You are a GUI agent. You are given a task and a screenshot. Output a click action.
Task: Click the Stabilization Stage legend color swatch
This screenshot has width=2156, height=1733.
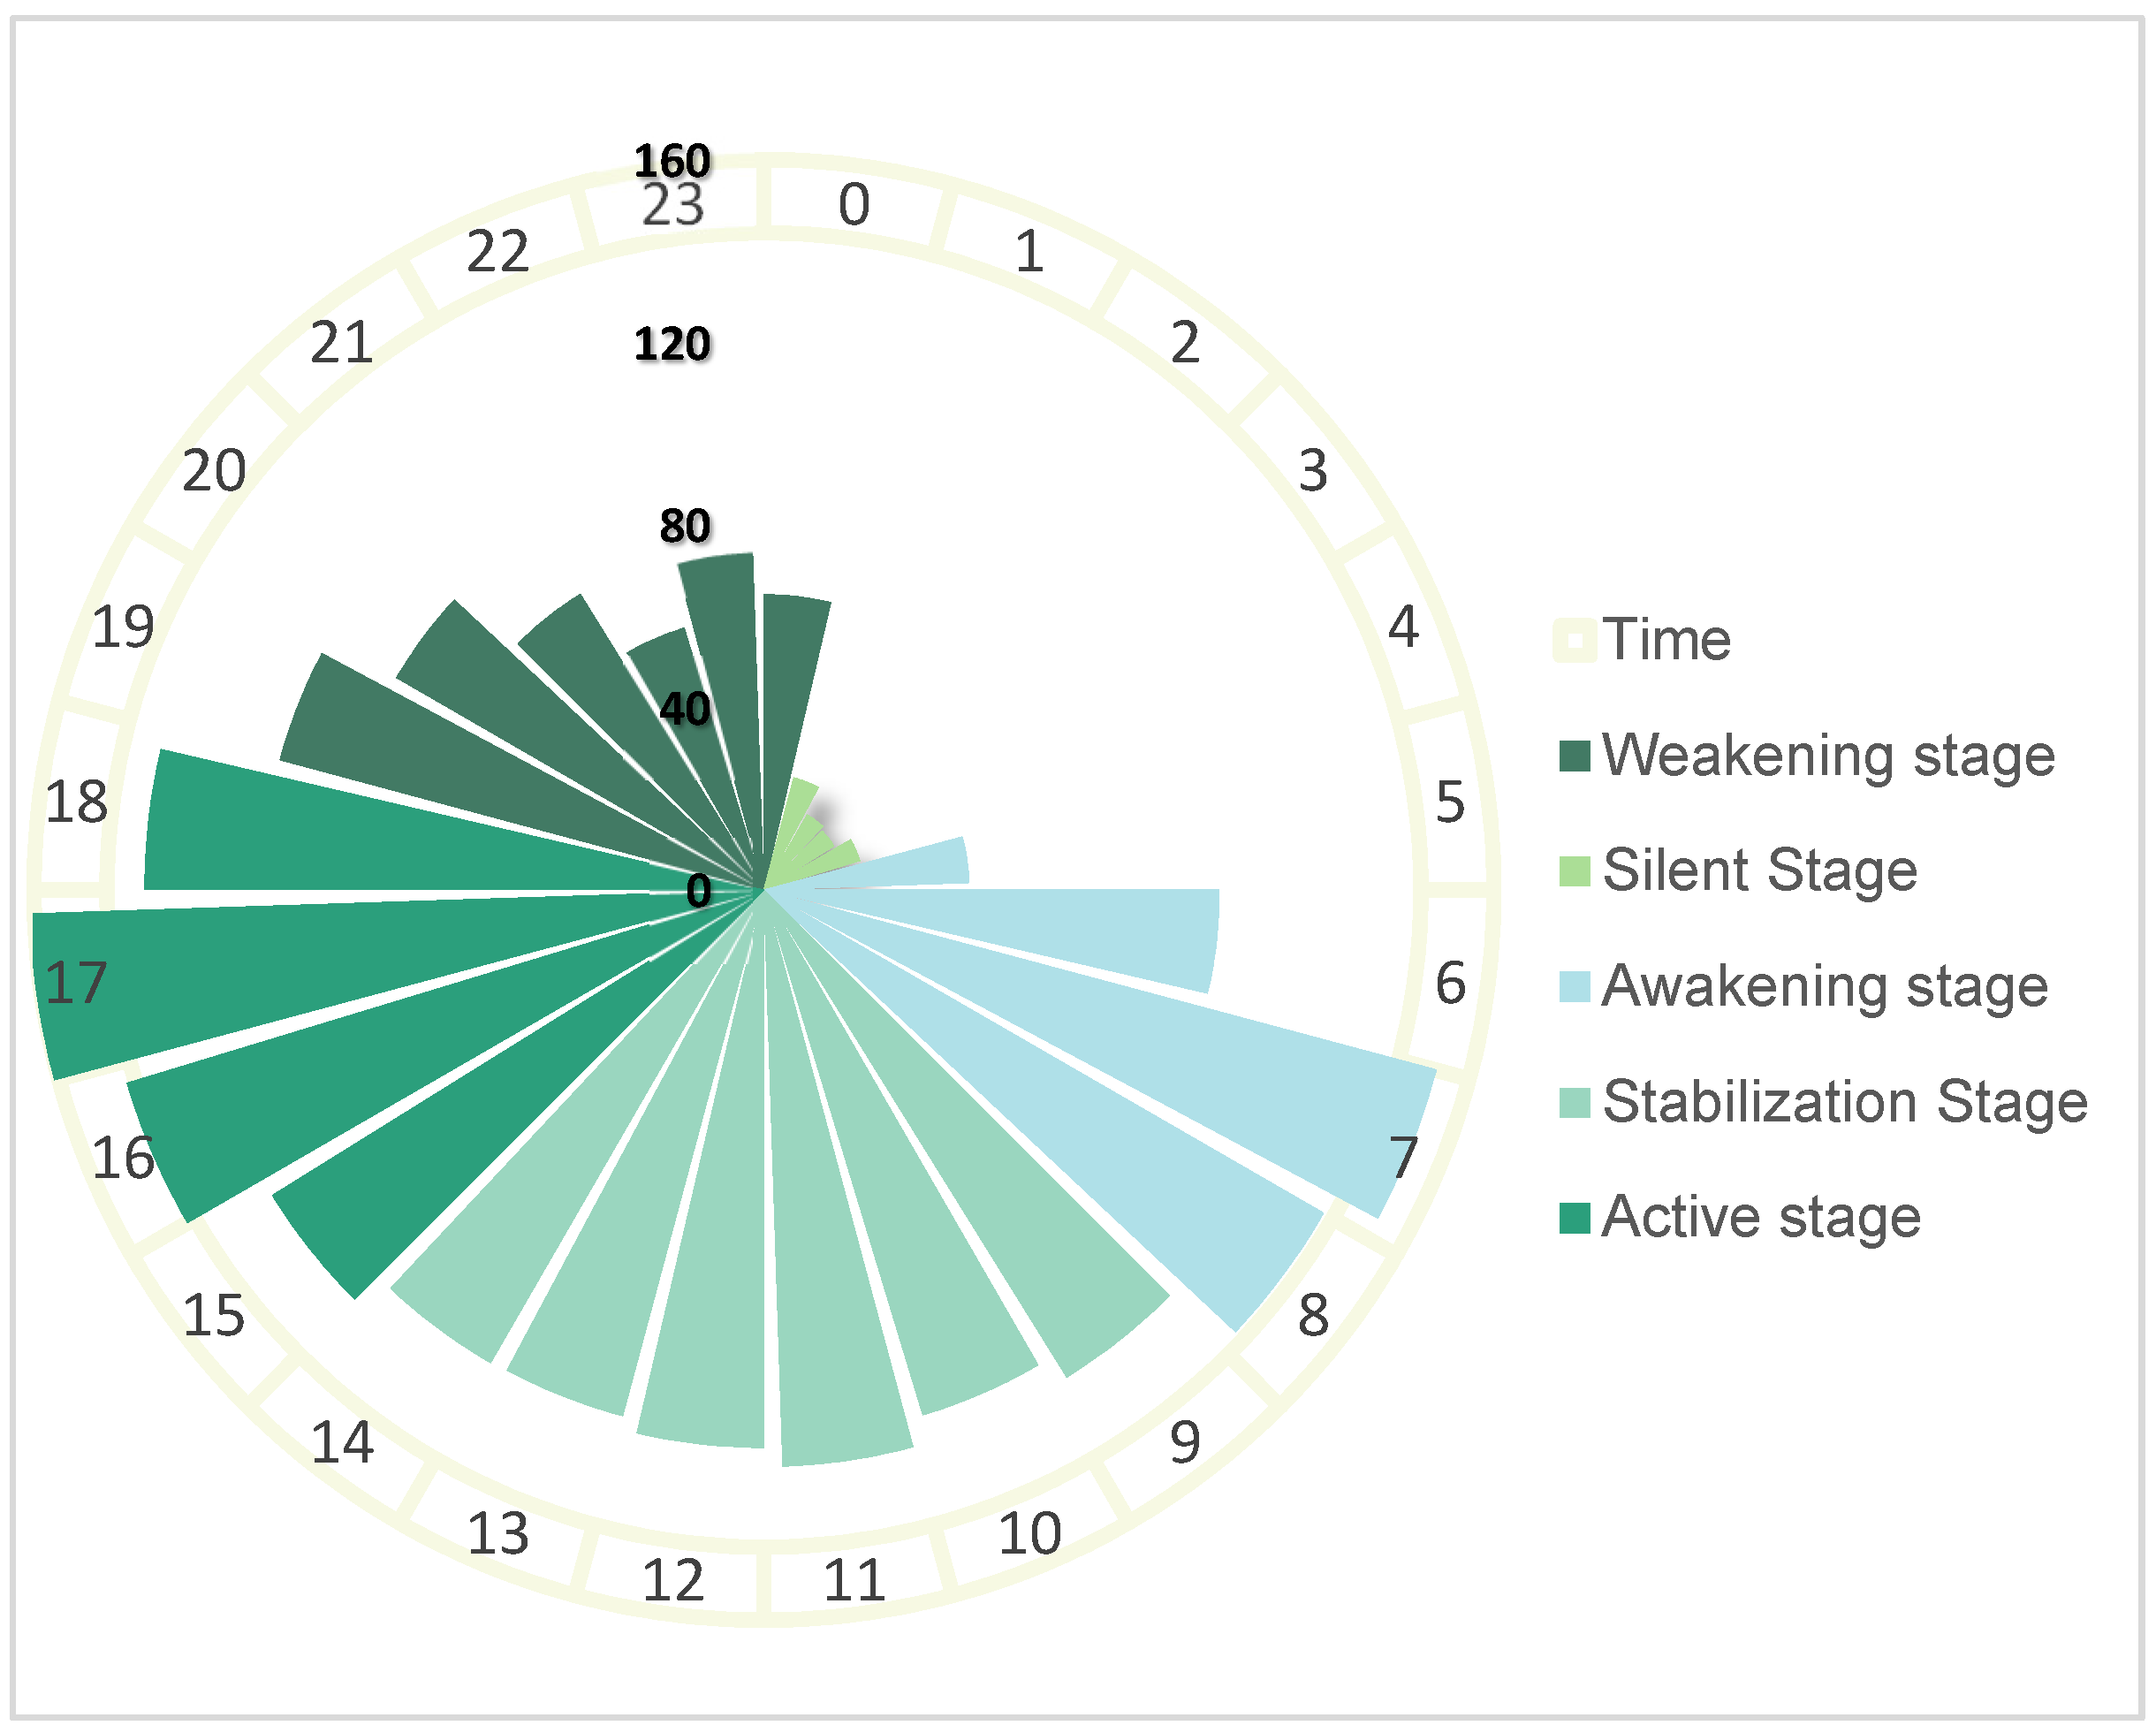coord(1574,1103)
